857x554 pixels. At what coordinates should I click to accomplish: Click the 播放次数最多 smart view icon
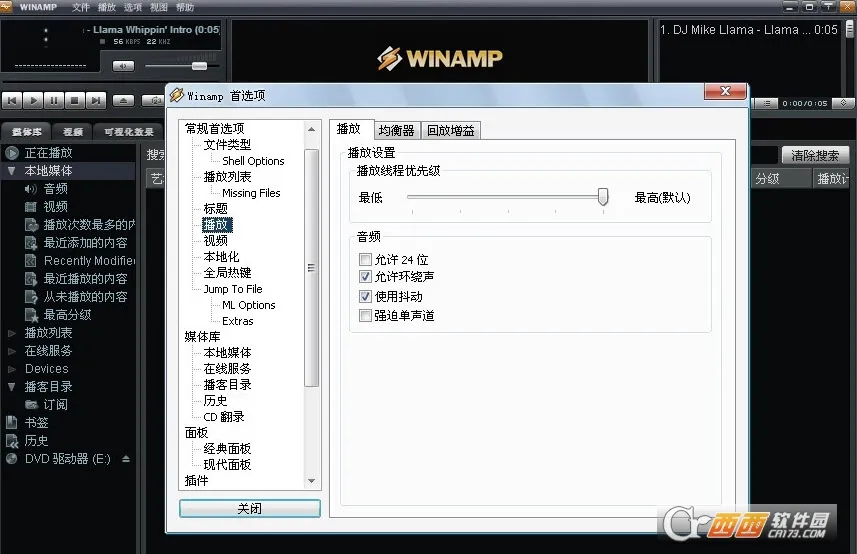coord(31,225)
